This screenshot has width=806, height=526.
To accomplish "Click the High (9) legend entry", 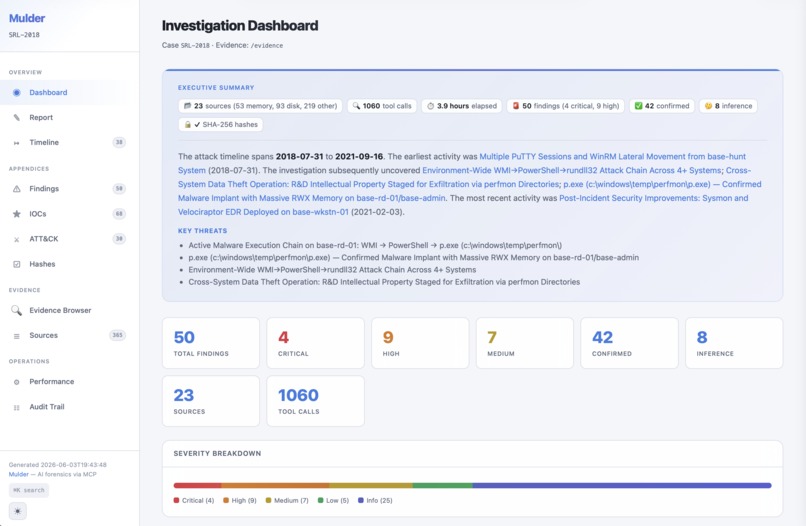I will 240,500.
